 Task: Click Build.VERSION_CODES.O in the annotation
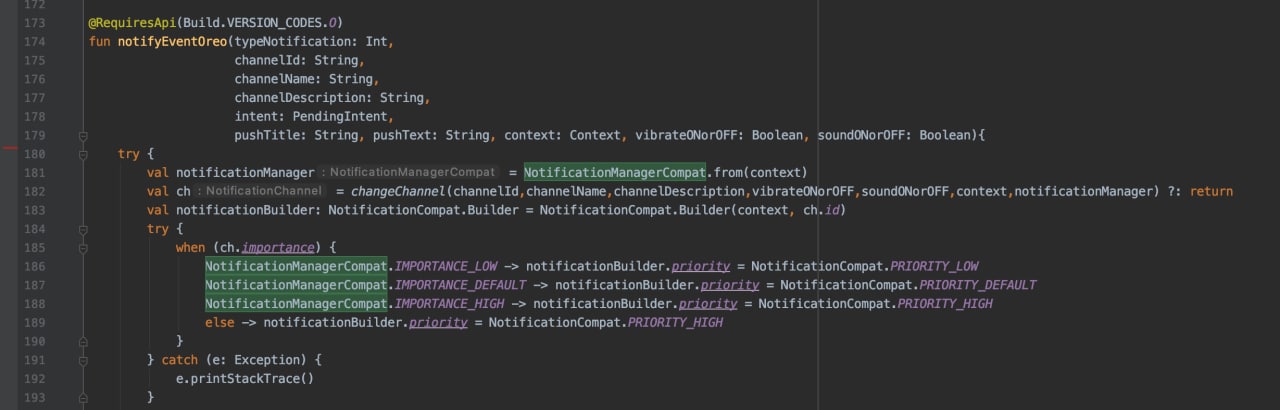[262, 23]
